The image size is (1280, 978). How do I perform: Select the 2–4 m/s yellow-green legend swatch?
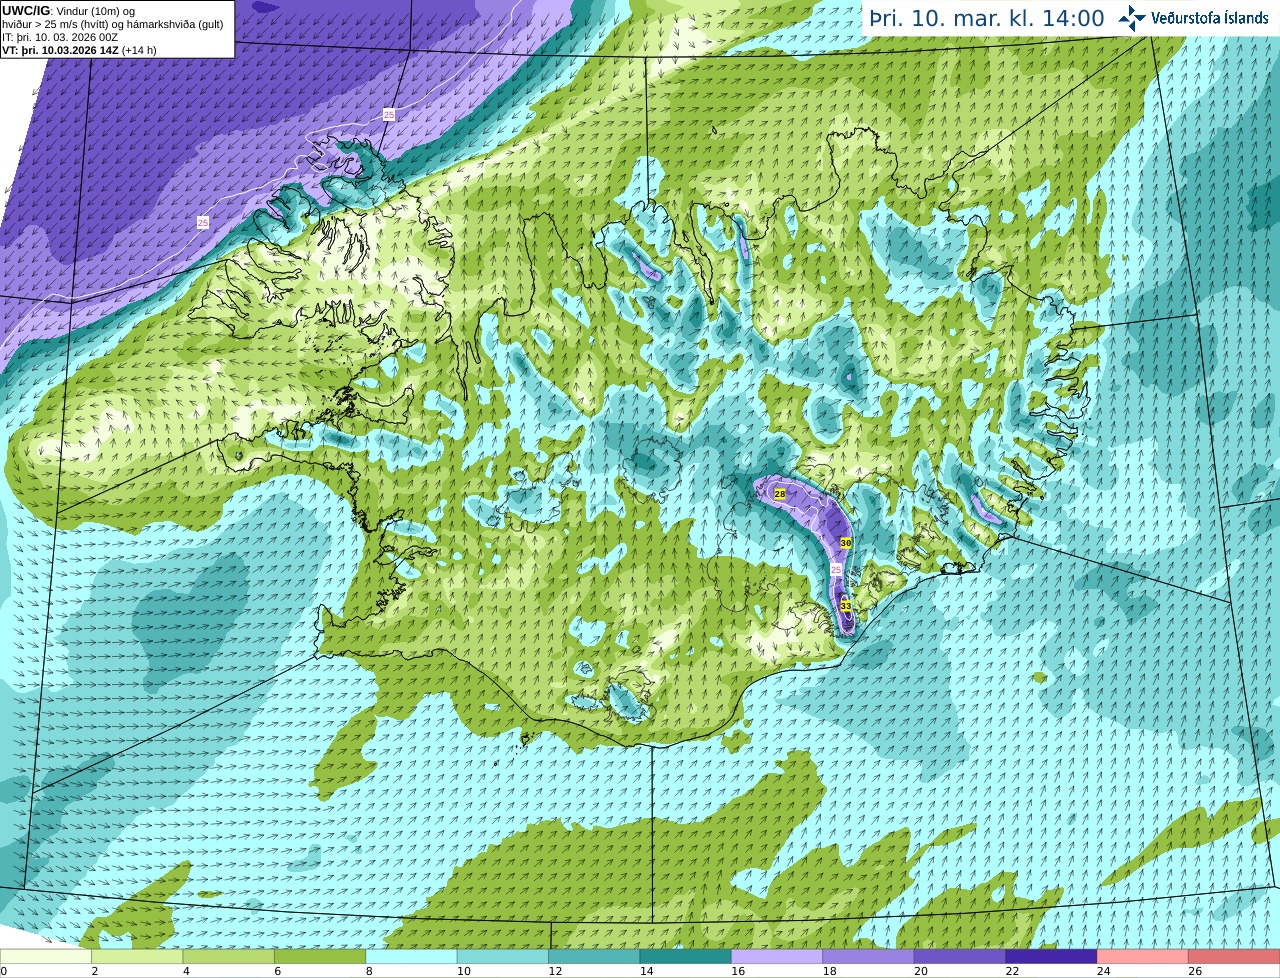(138, 956)
